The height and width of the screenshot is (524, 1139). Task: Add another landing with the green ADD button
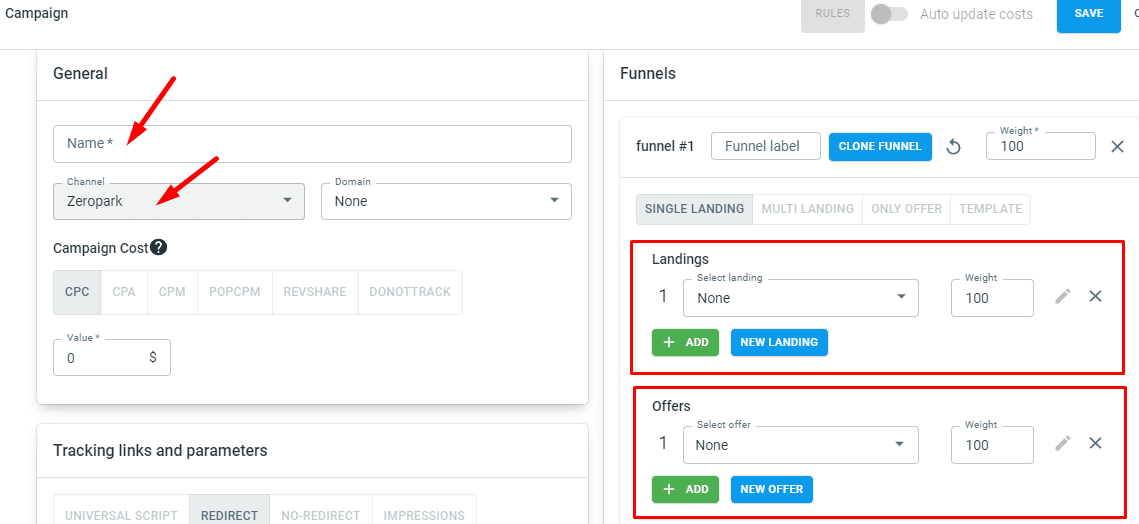click(686, 342)
